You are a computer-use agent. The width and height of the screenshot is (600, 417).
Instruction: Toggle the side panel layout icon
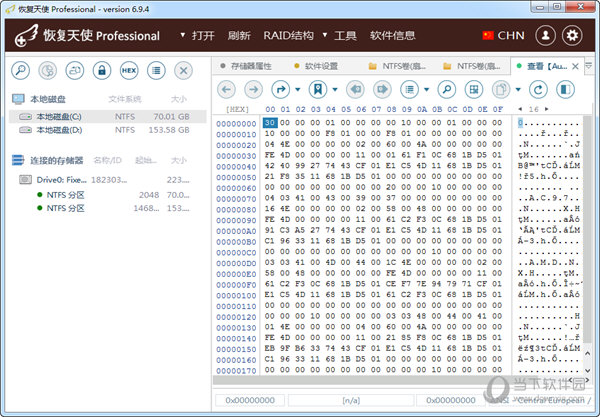click(x=565, y=90)
